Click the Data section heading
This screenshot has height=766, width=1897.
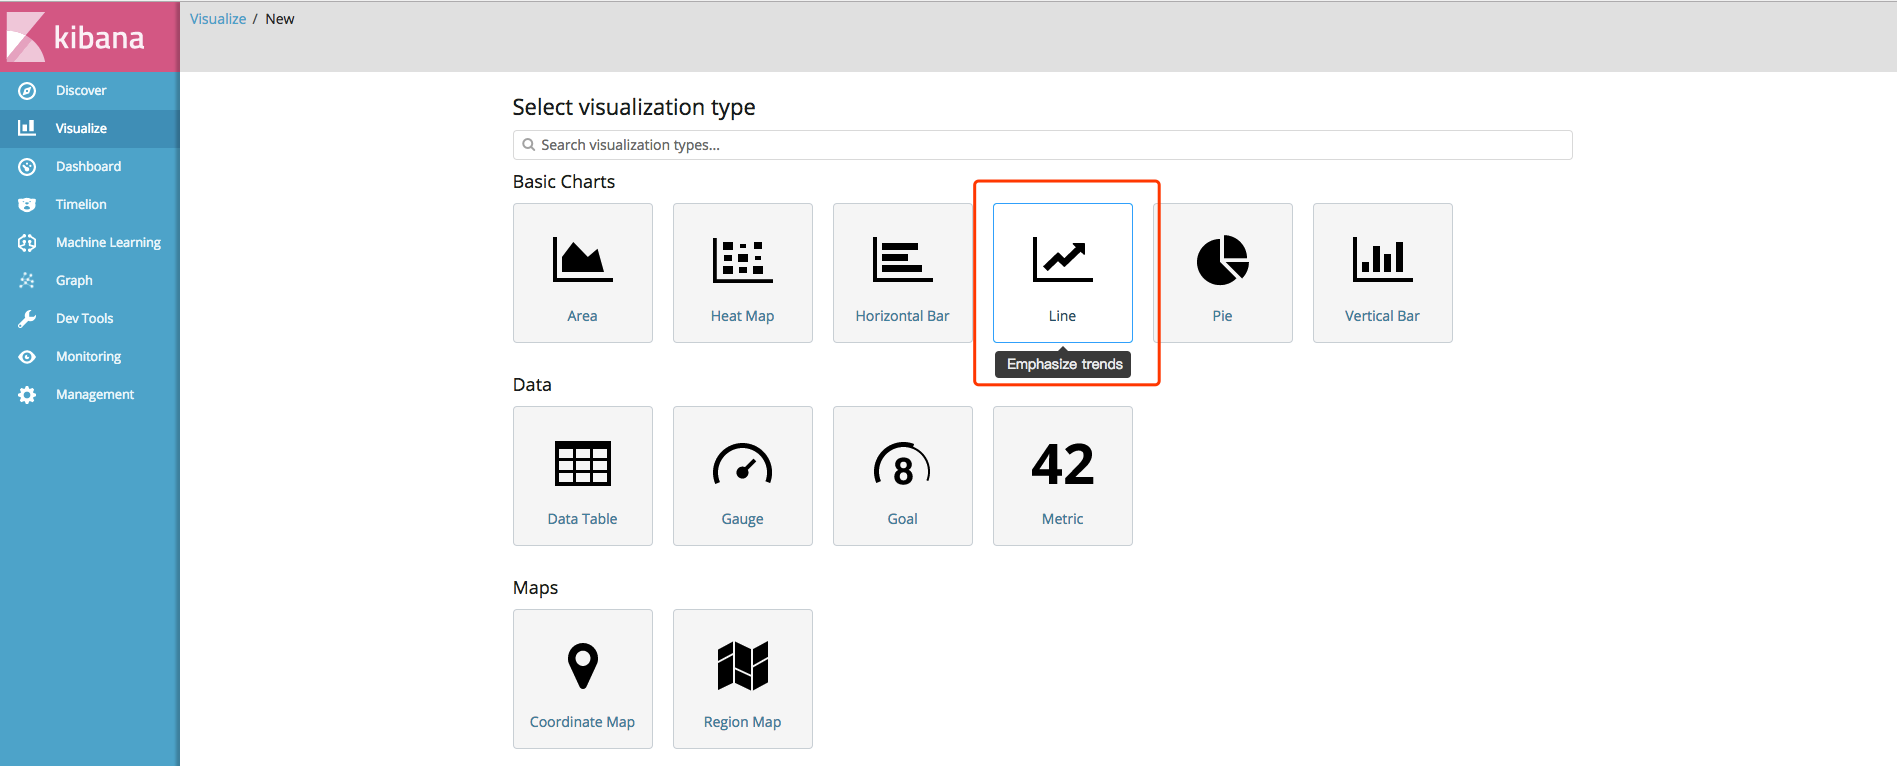[x=532, y=385]
